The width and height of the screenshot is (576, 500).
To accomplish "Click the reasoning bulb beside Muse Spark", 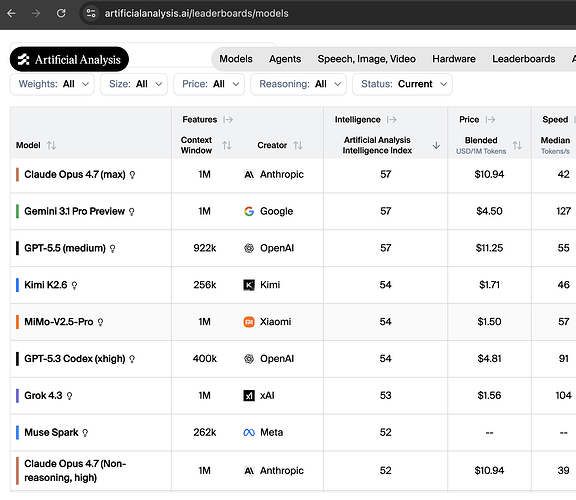I will coord(85,433).
